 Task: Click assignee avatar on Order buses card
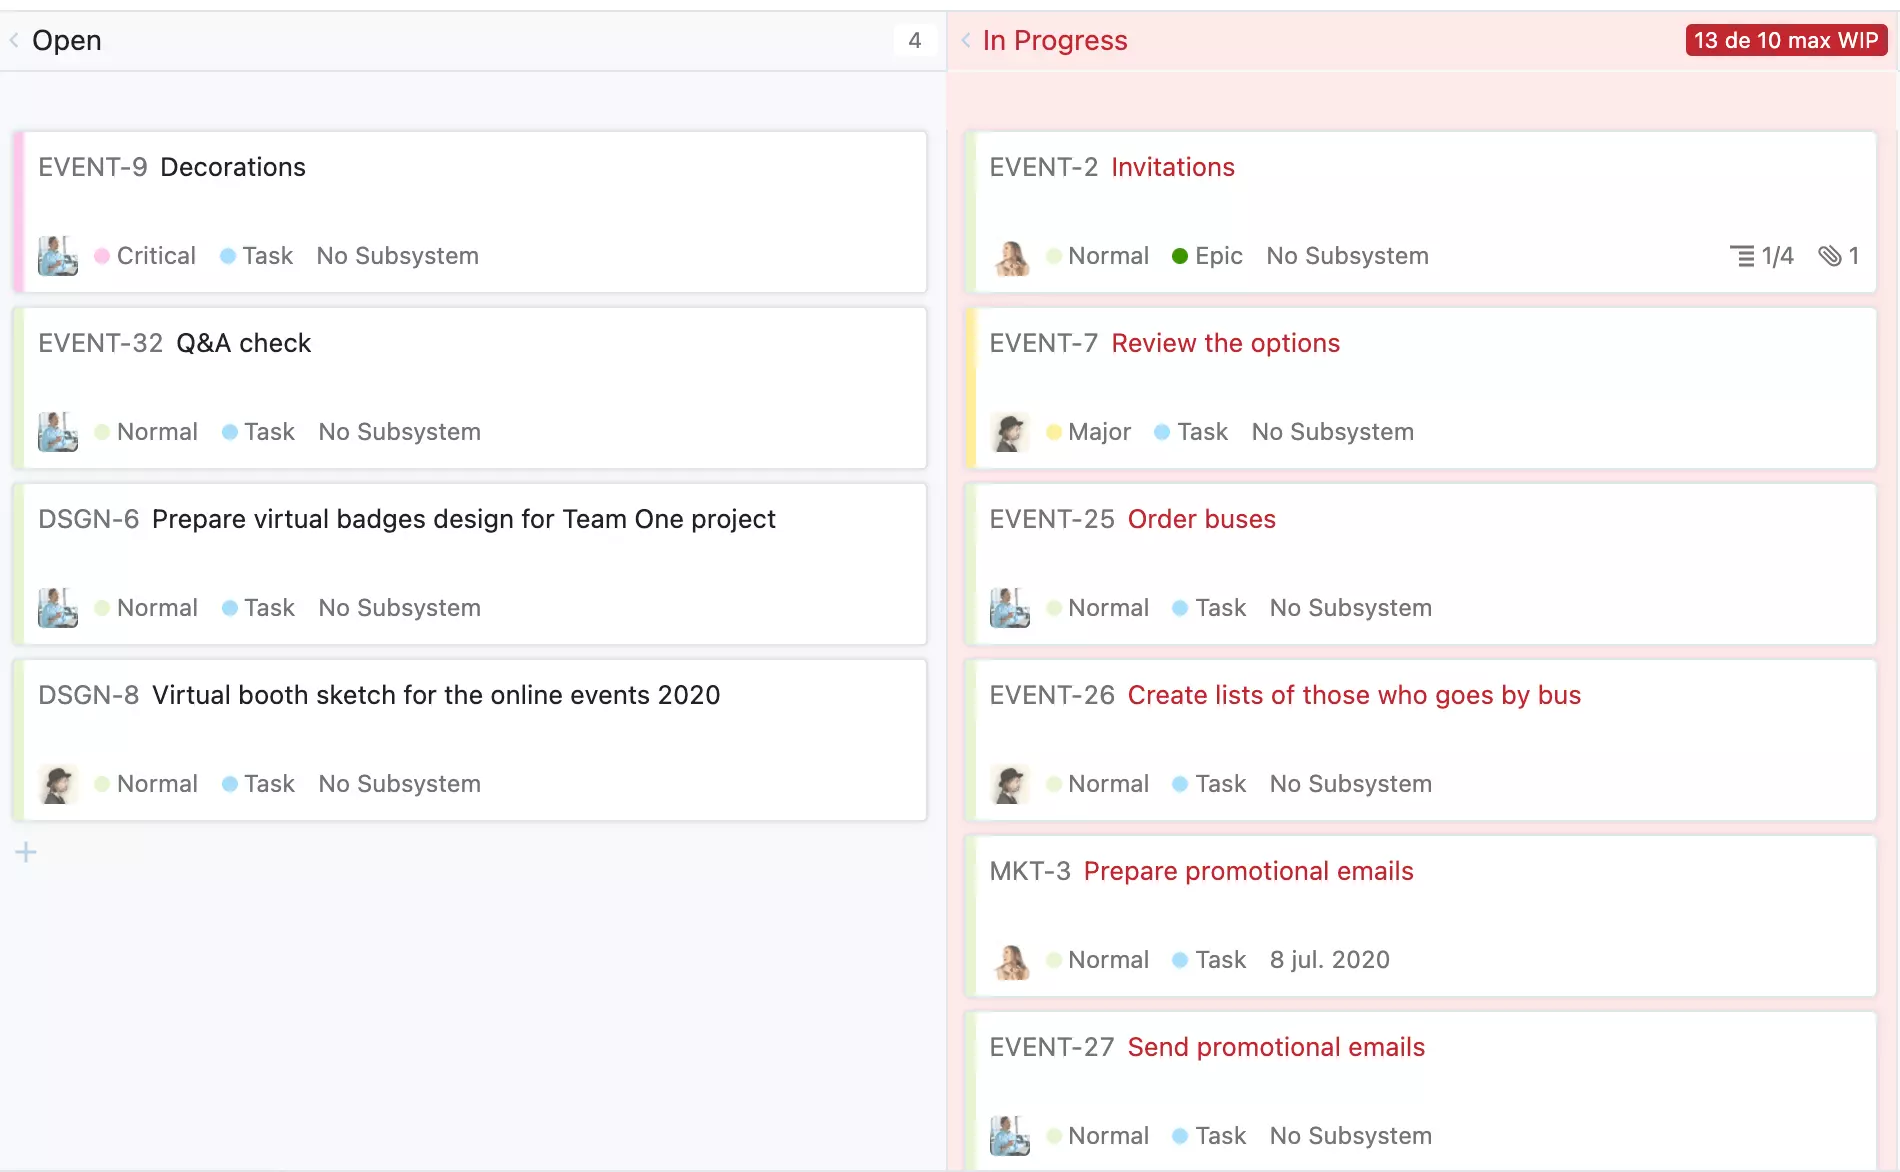pos(1010,608)
